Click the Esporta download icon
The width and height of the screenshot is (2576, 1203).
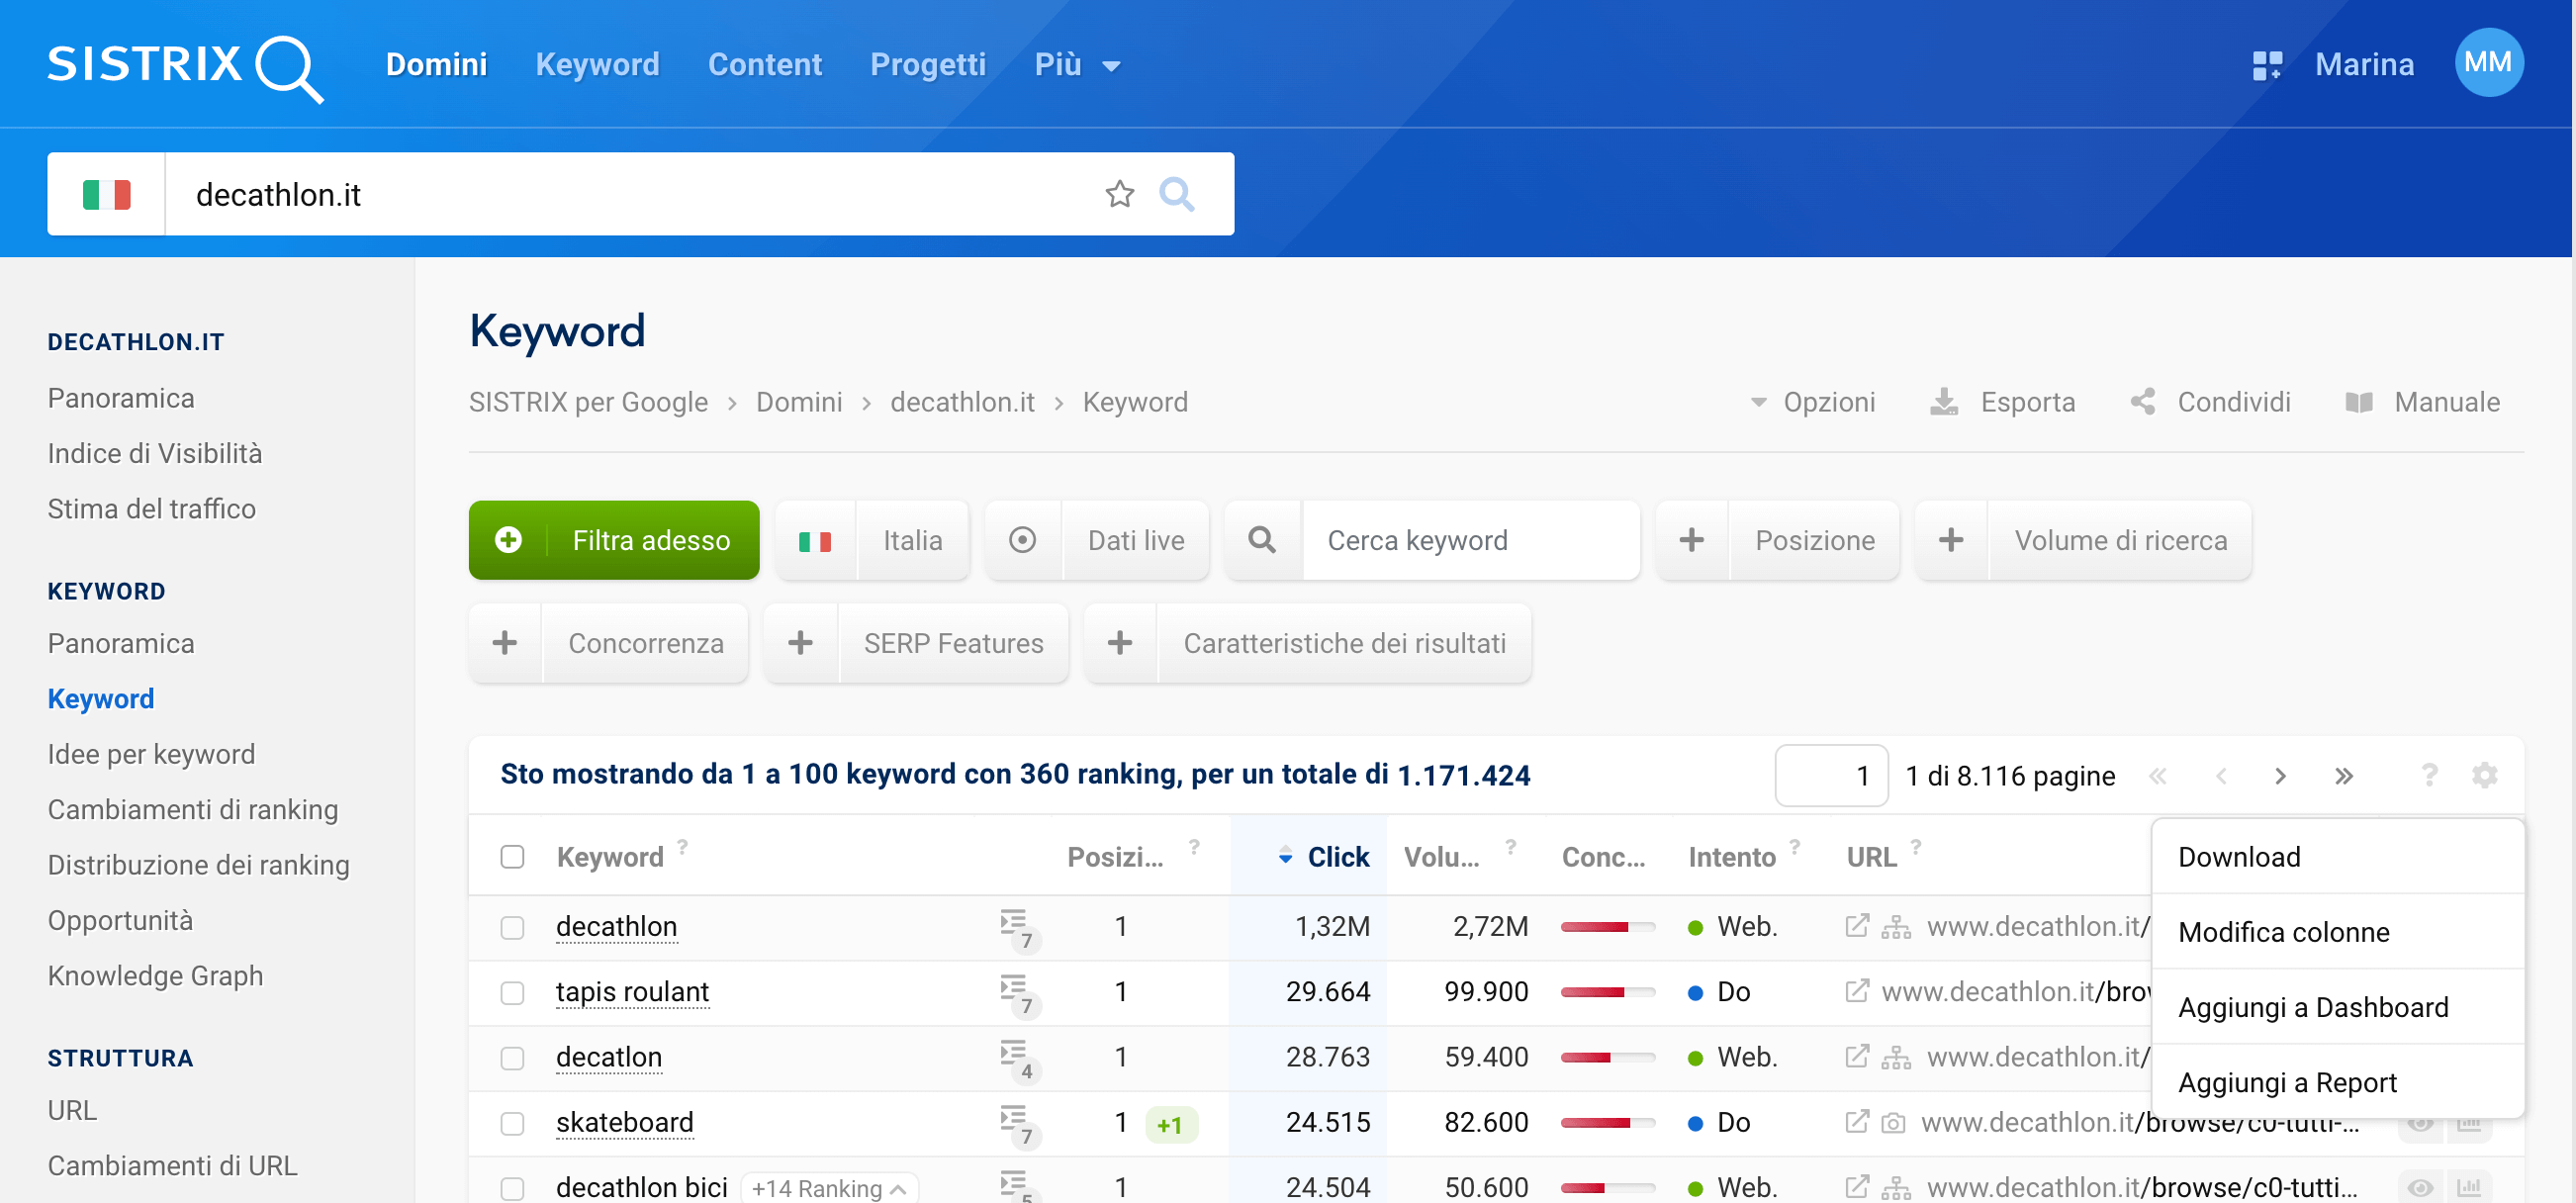(x=1943, y=402)
